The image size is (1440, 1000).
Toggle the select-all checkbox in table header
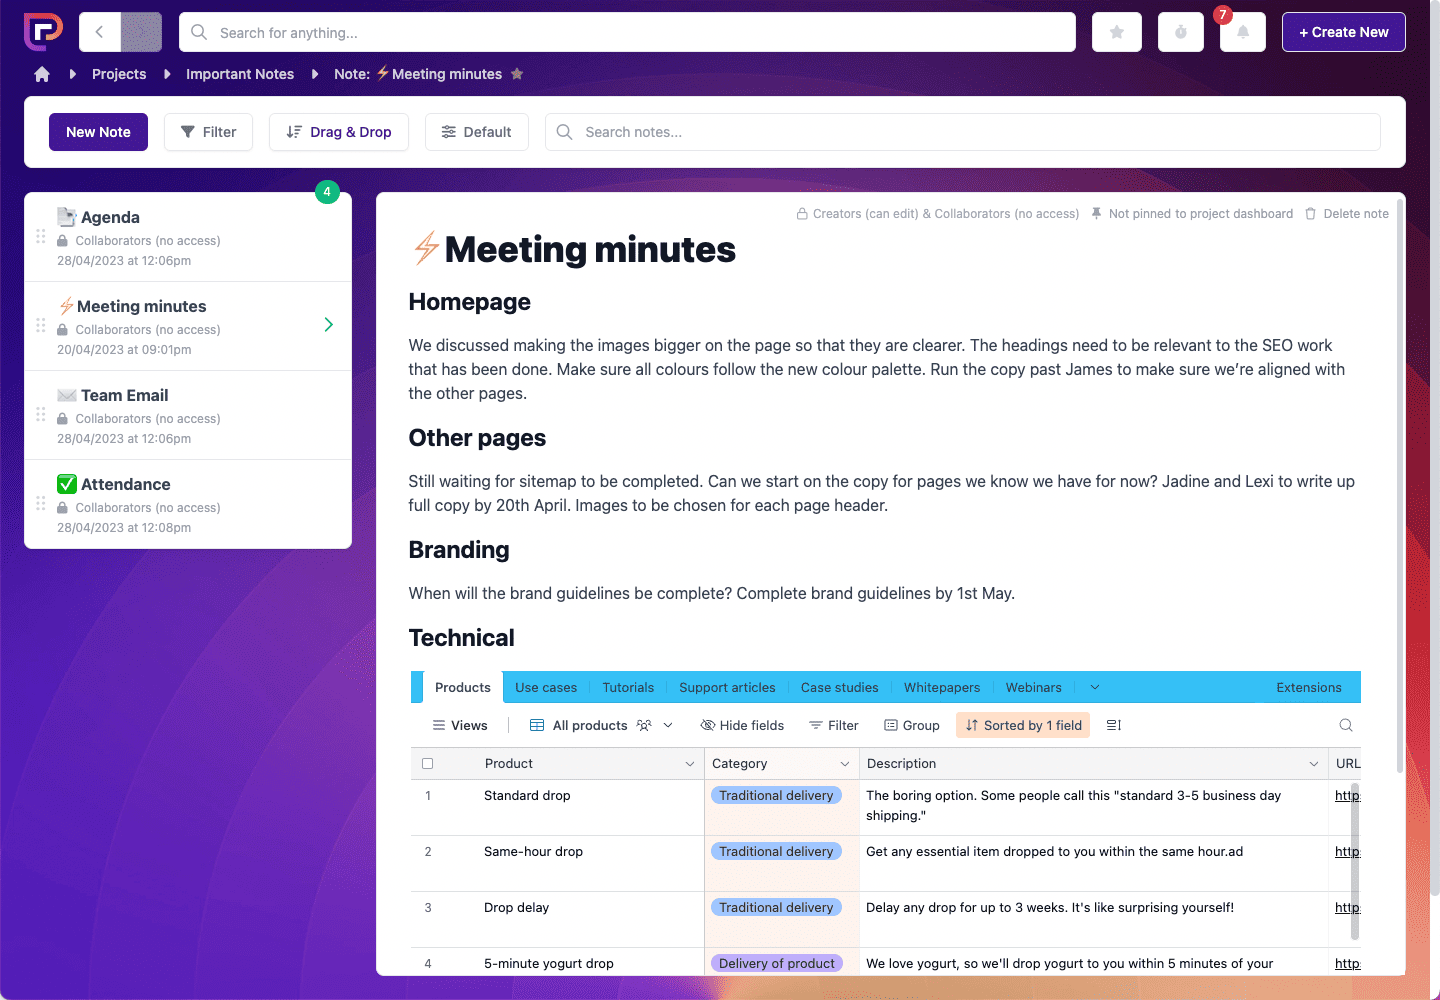click(x=428, y=764)
